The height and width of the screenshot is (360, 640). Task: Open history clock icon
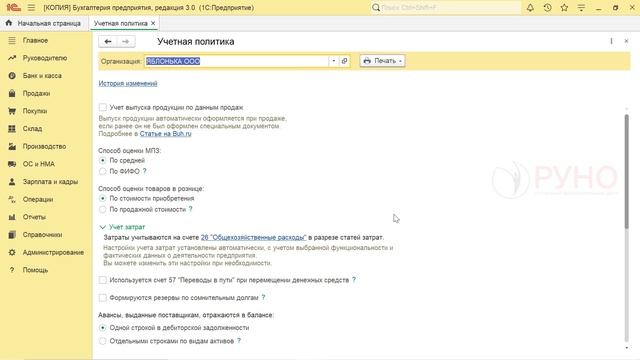pyautogui.click(x=547, y=7)
